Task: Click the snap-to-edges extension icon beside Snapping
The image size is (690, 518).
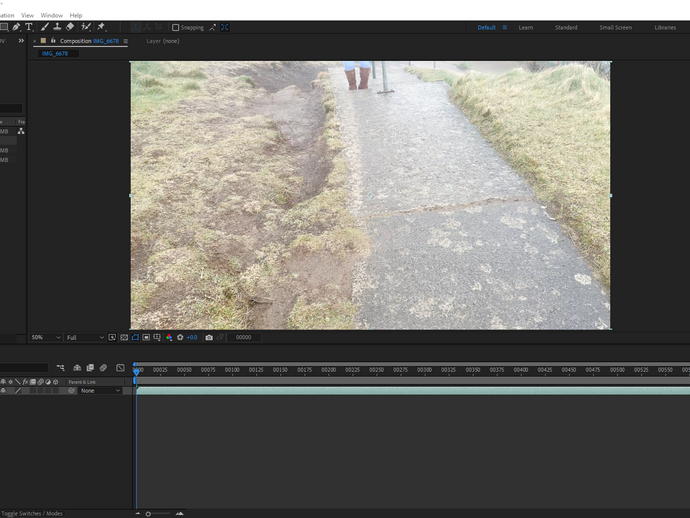Action: tap(213, 27)
